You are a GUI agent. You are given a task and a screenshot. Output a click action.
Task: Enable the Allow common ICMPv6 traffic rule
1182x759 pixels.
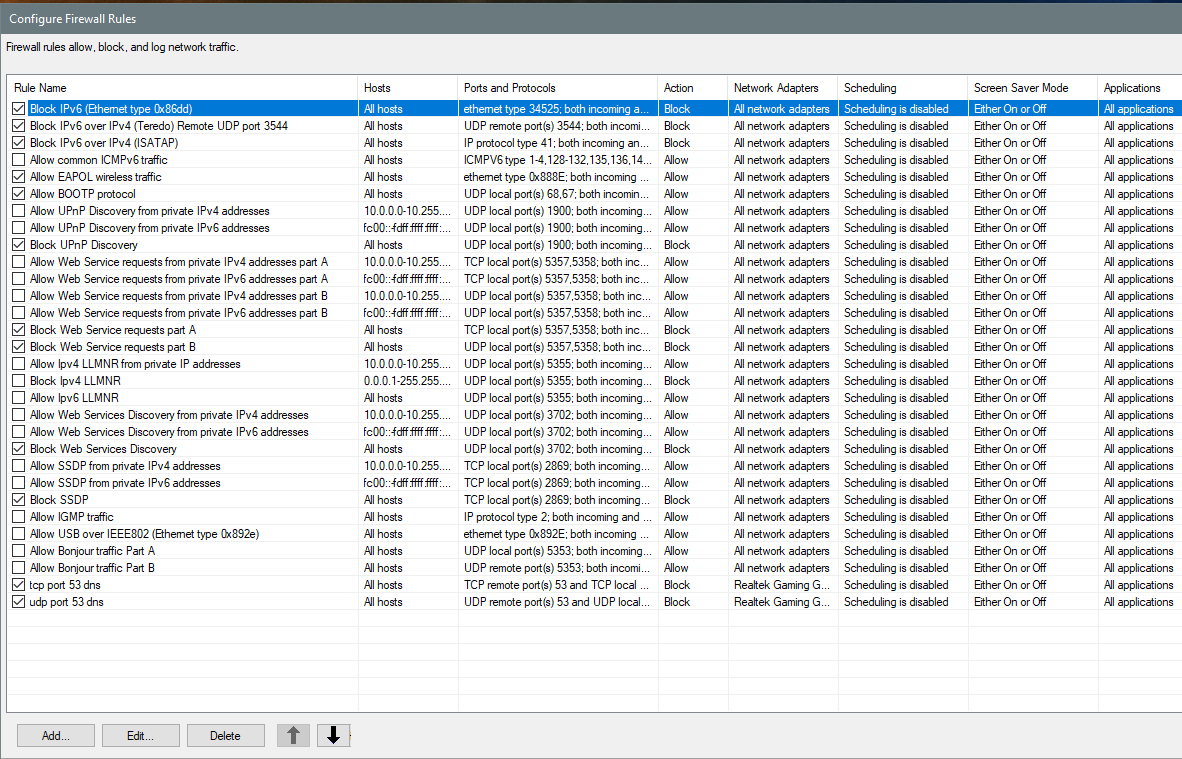pos(19,160)
